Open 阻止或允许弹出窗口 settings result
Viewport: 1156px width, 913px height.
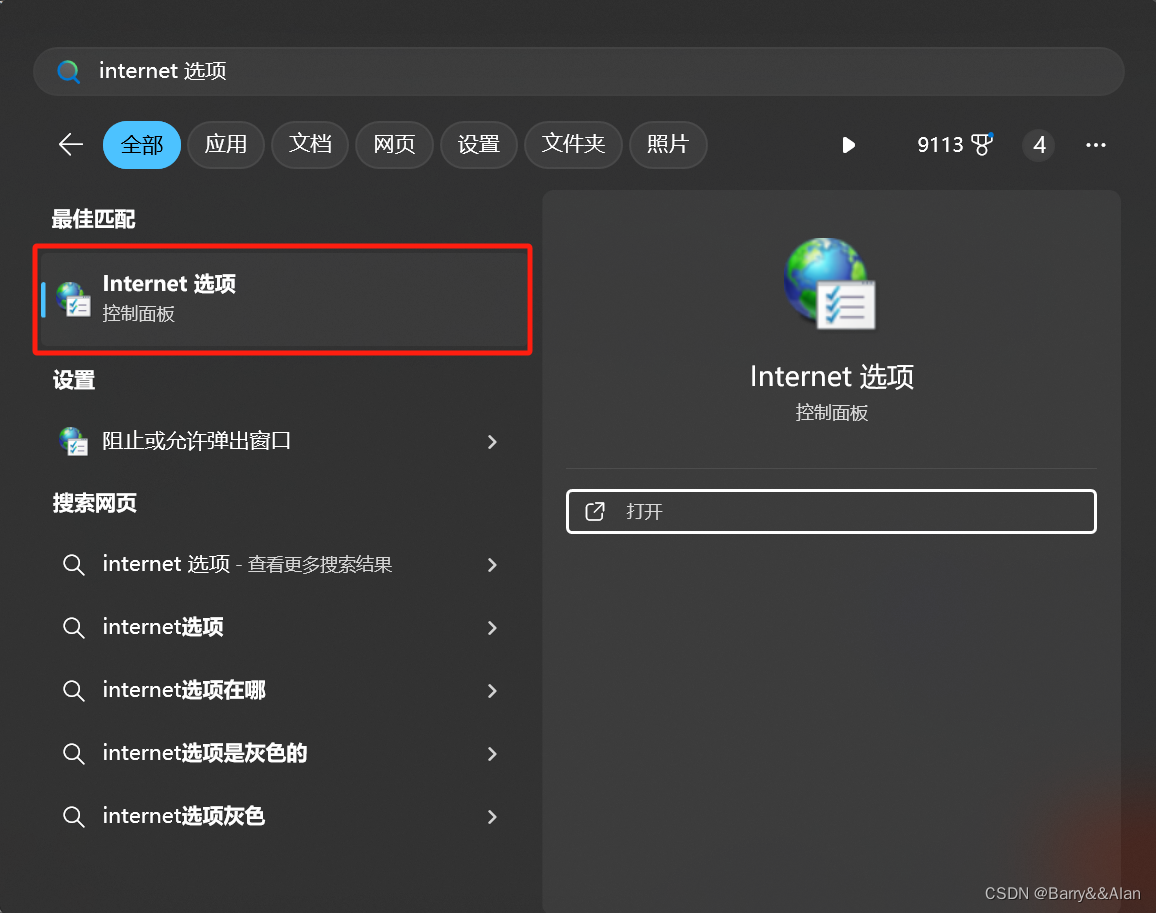(283, 441)
